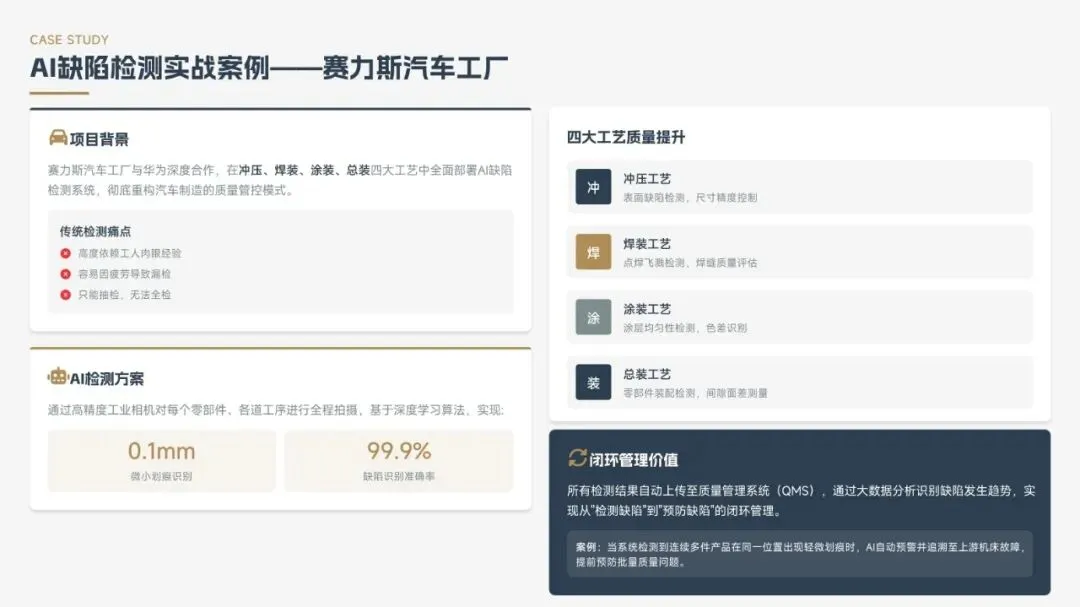Screen dimensions: 1080x607
Task: Click the CASE STUDY label
Action: (69, 40)
